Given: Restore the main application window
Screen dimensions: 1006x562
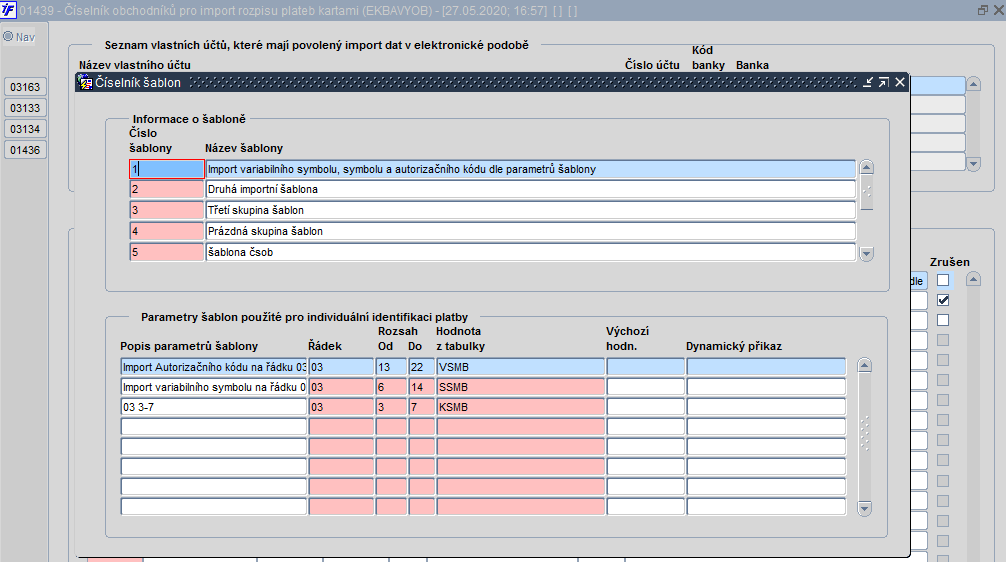Looking at the screenshot, I should click(983, 10).
